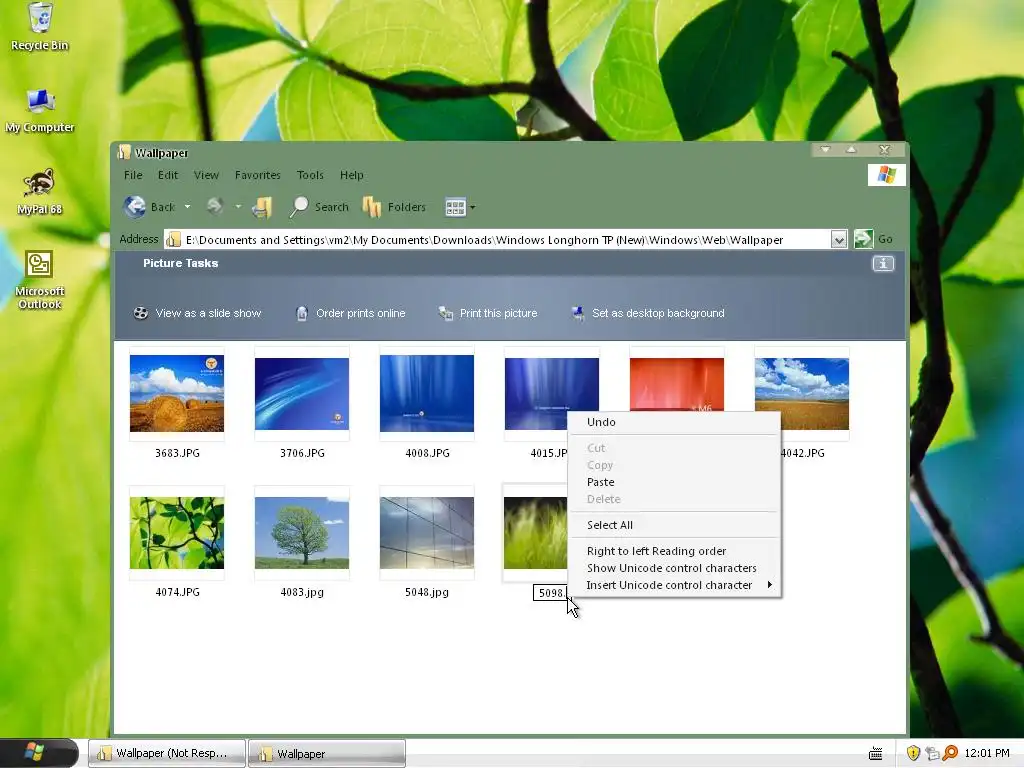Select the 3683.JPG thumbnail

tap(177, 393)
